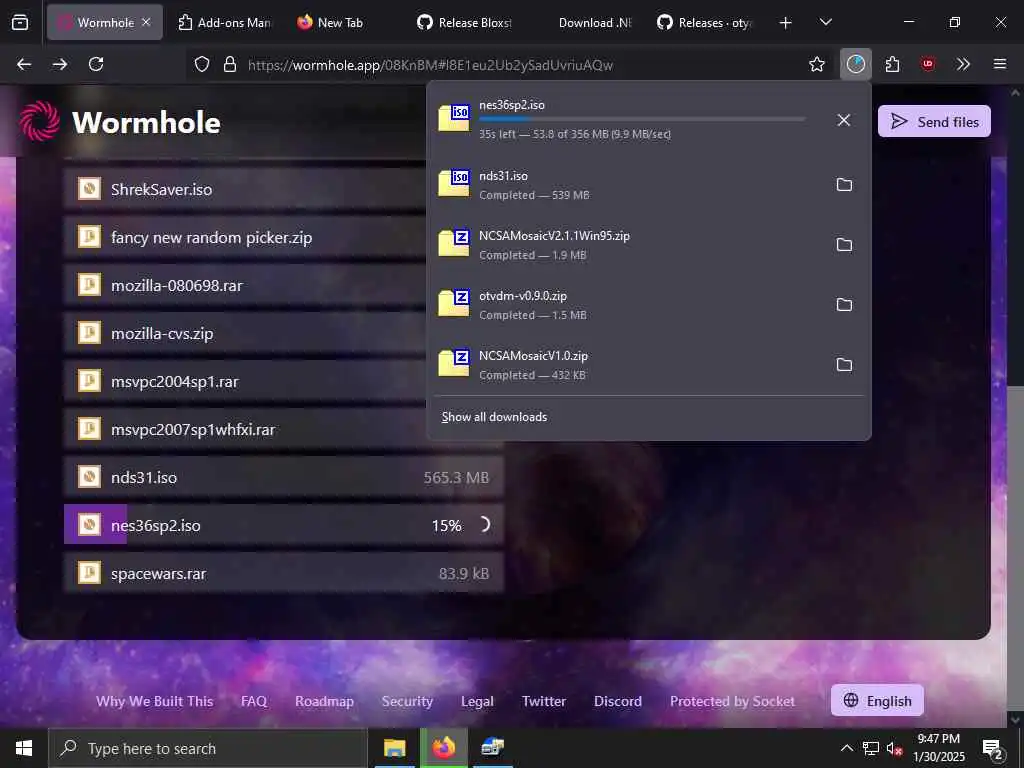Click file icon of spacewars.rar
1024x768 pixels.
[89, 573]
